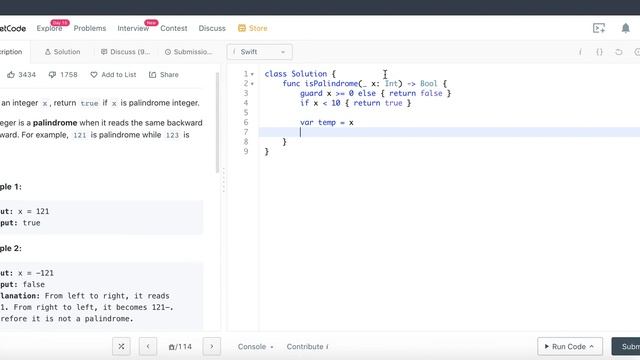Screen dimensions: 640x360
Task: Click the Add to List heart icon
Action: (94, 75)
